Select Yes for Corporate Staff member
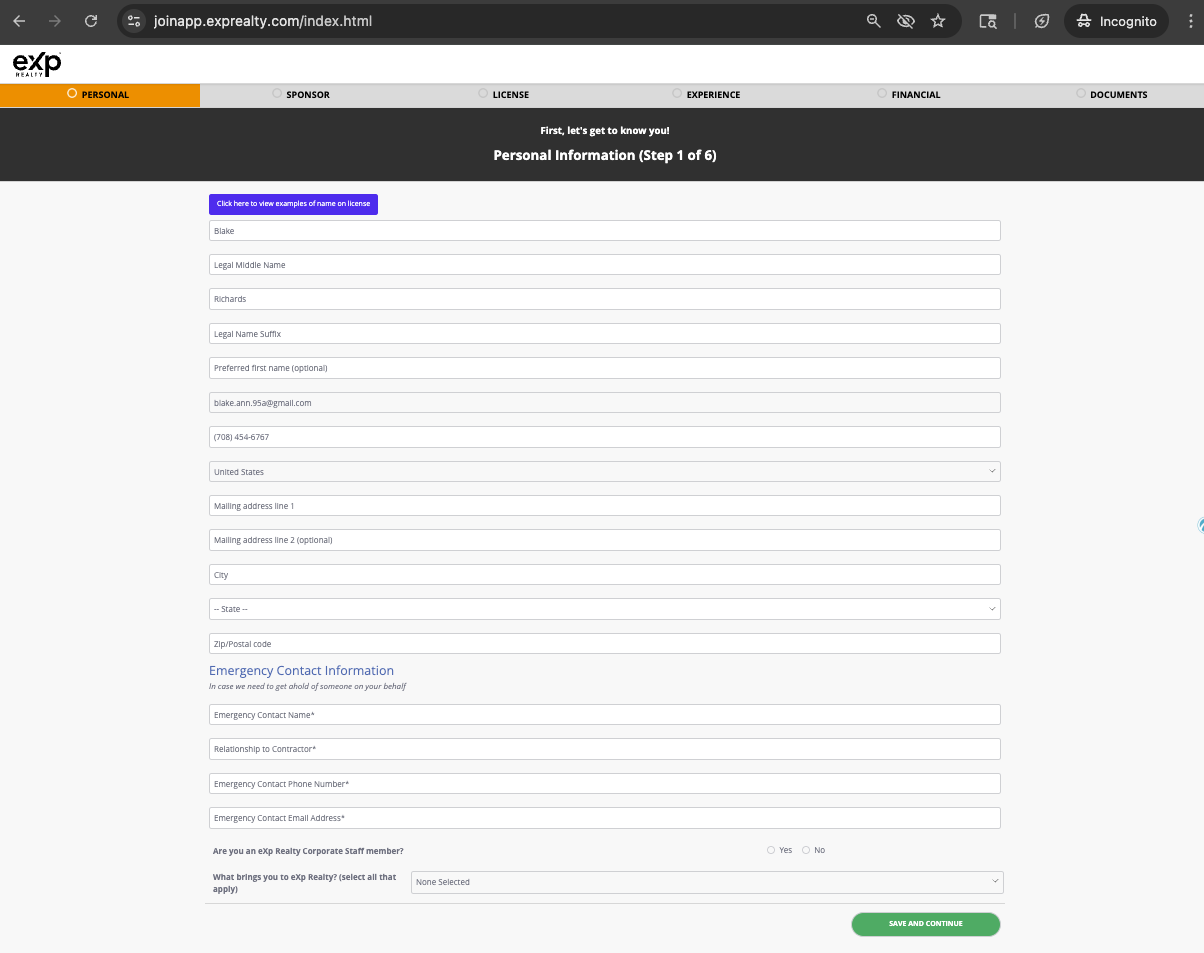 click(x=771, y=850)
